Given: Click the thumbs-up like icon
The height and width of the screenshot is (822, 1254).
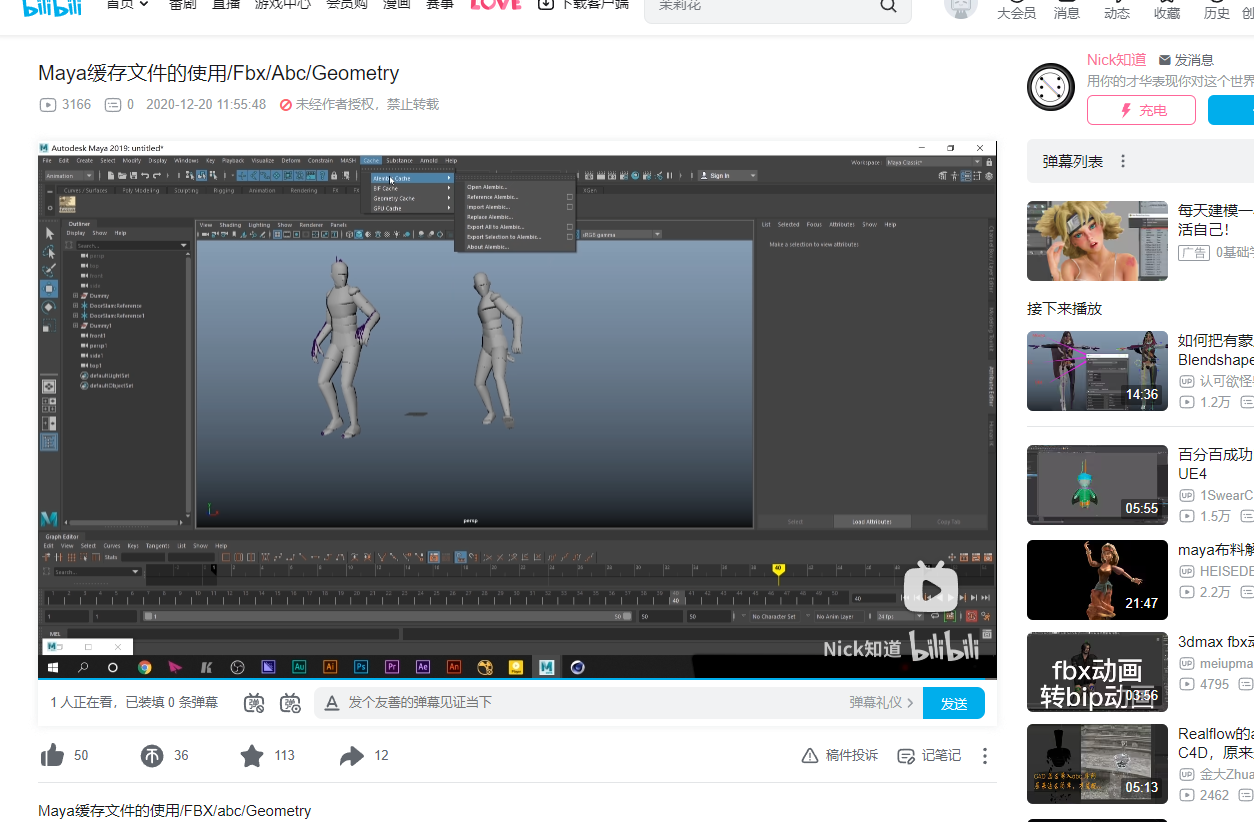Looking at the screenshot, I should point(52,755).
